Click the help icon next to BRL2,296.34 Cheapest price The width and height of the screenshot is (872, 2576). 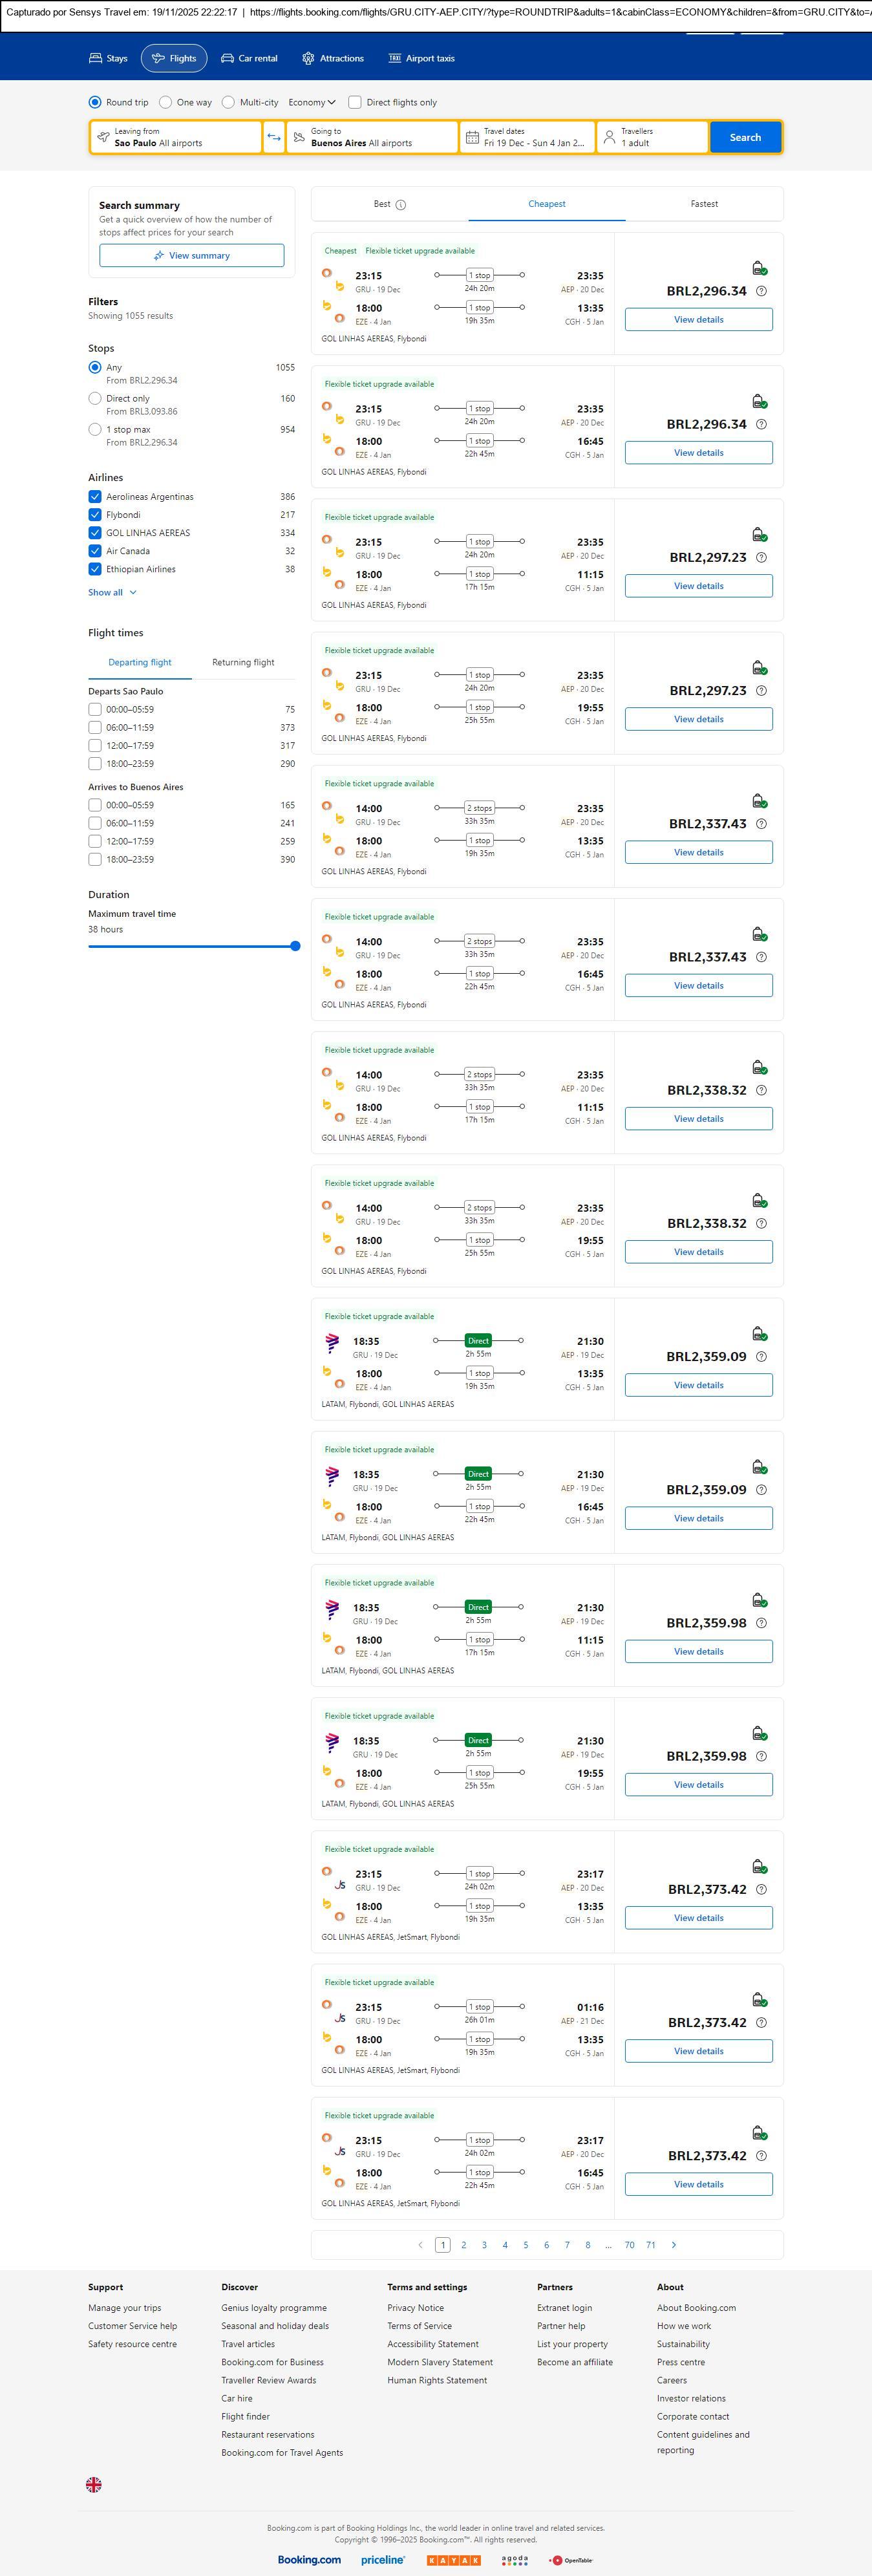pos(761,291)
